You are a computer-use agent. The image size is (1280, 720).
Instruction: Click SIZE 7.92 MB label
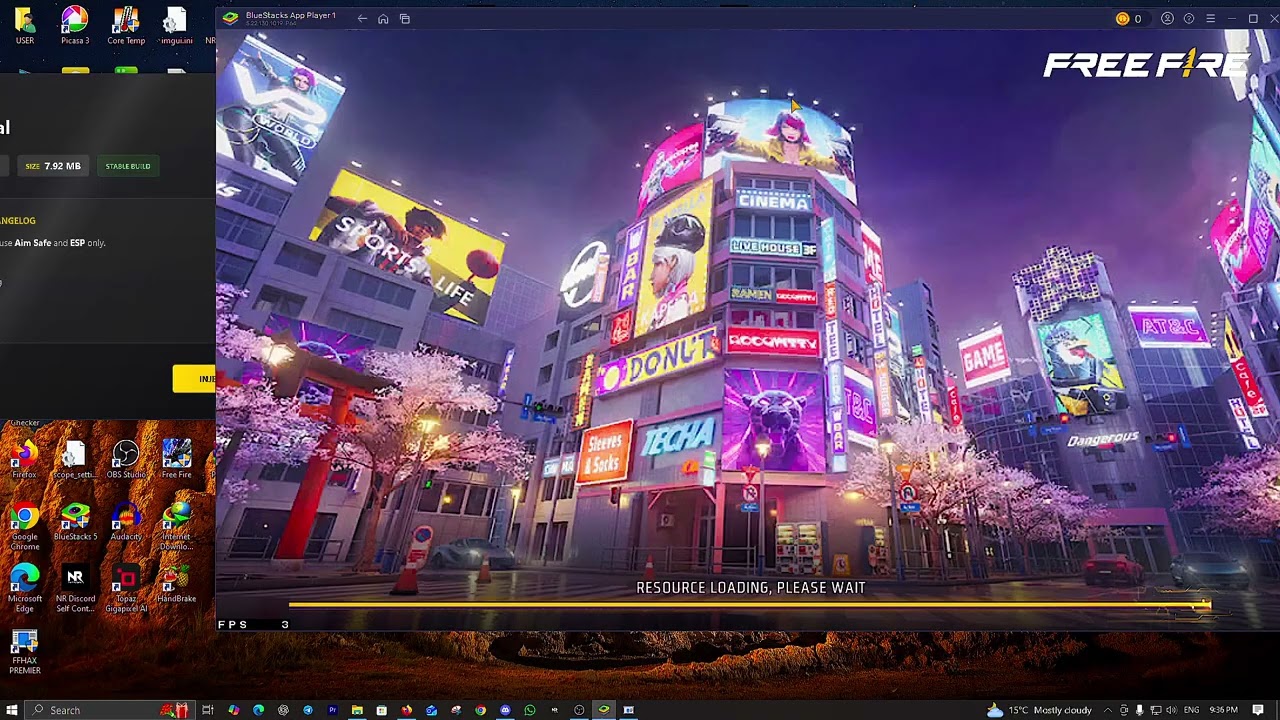tap(53, 166)
